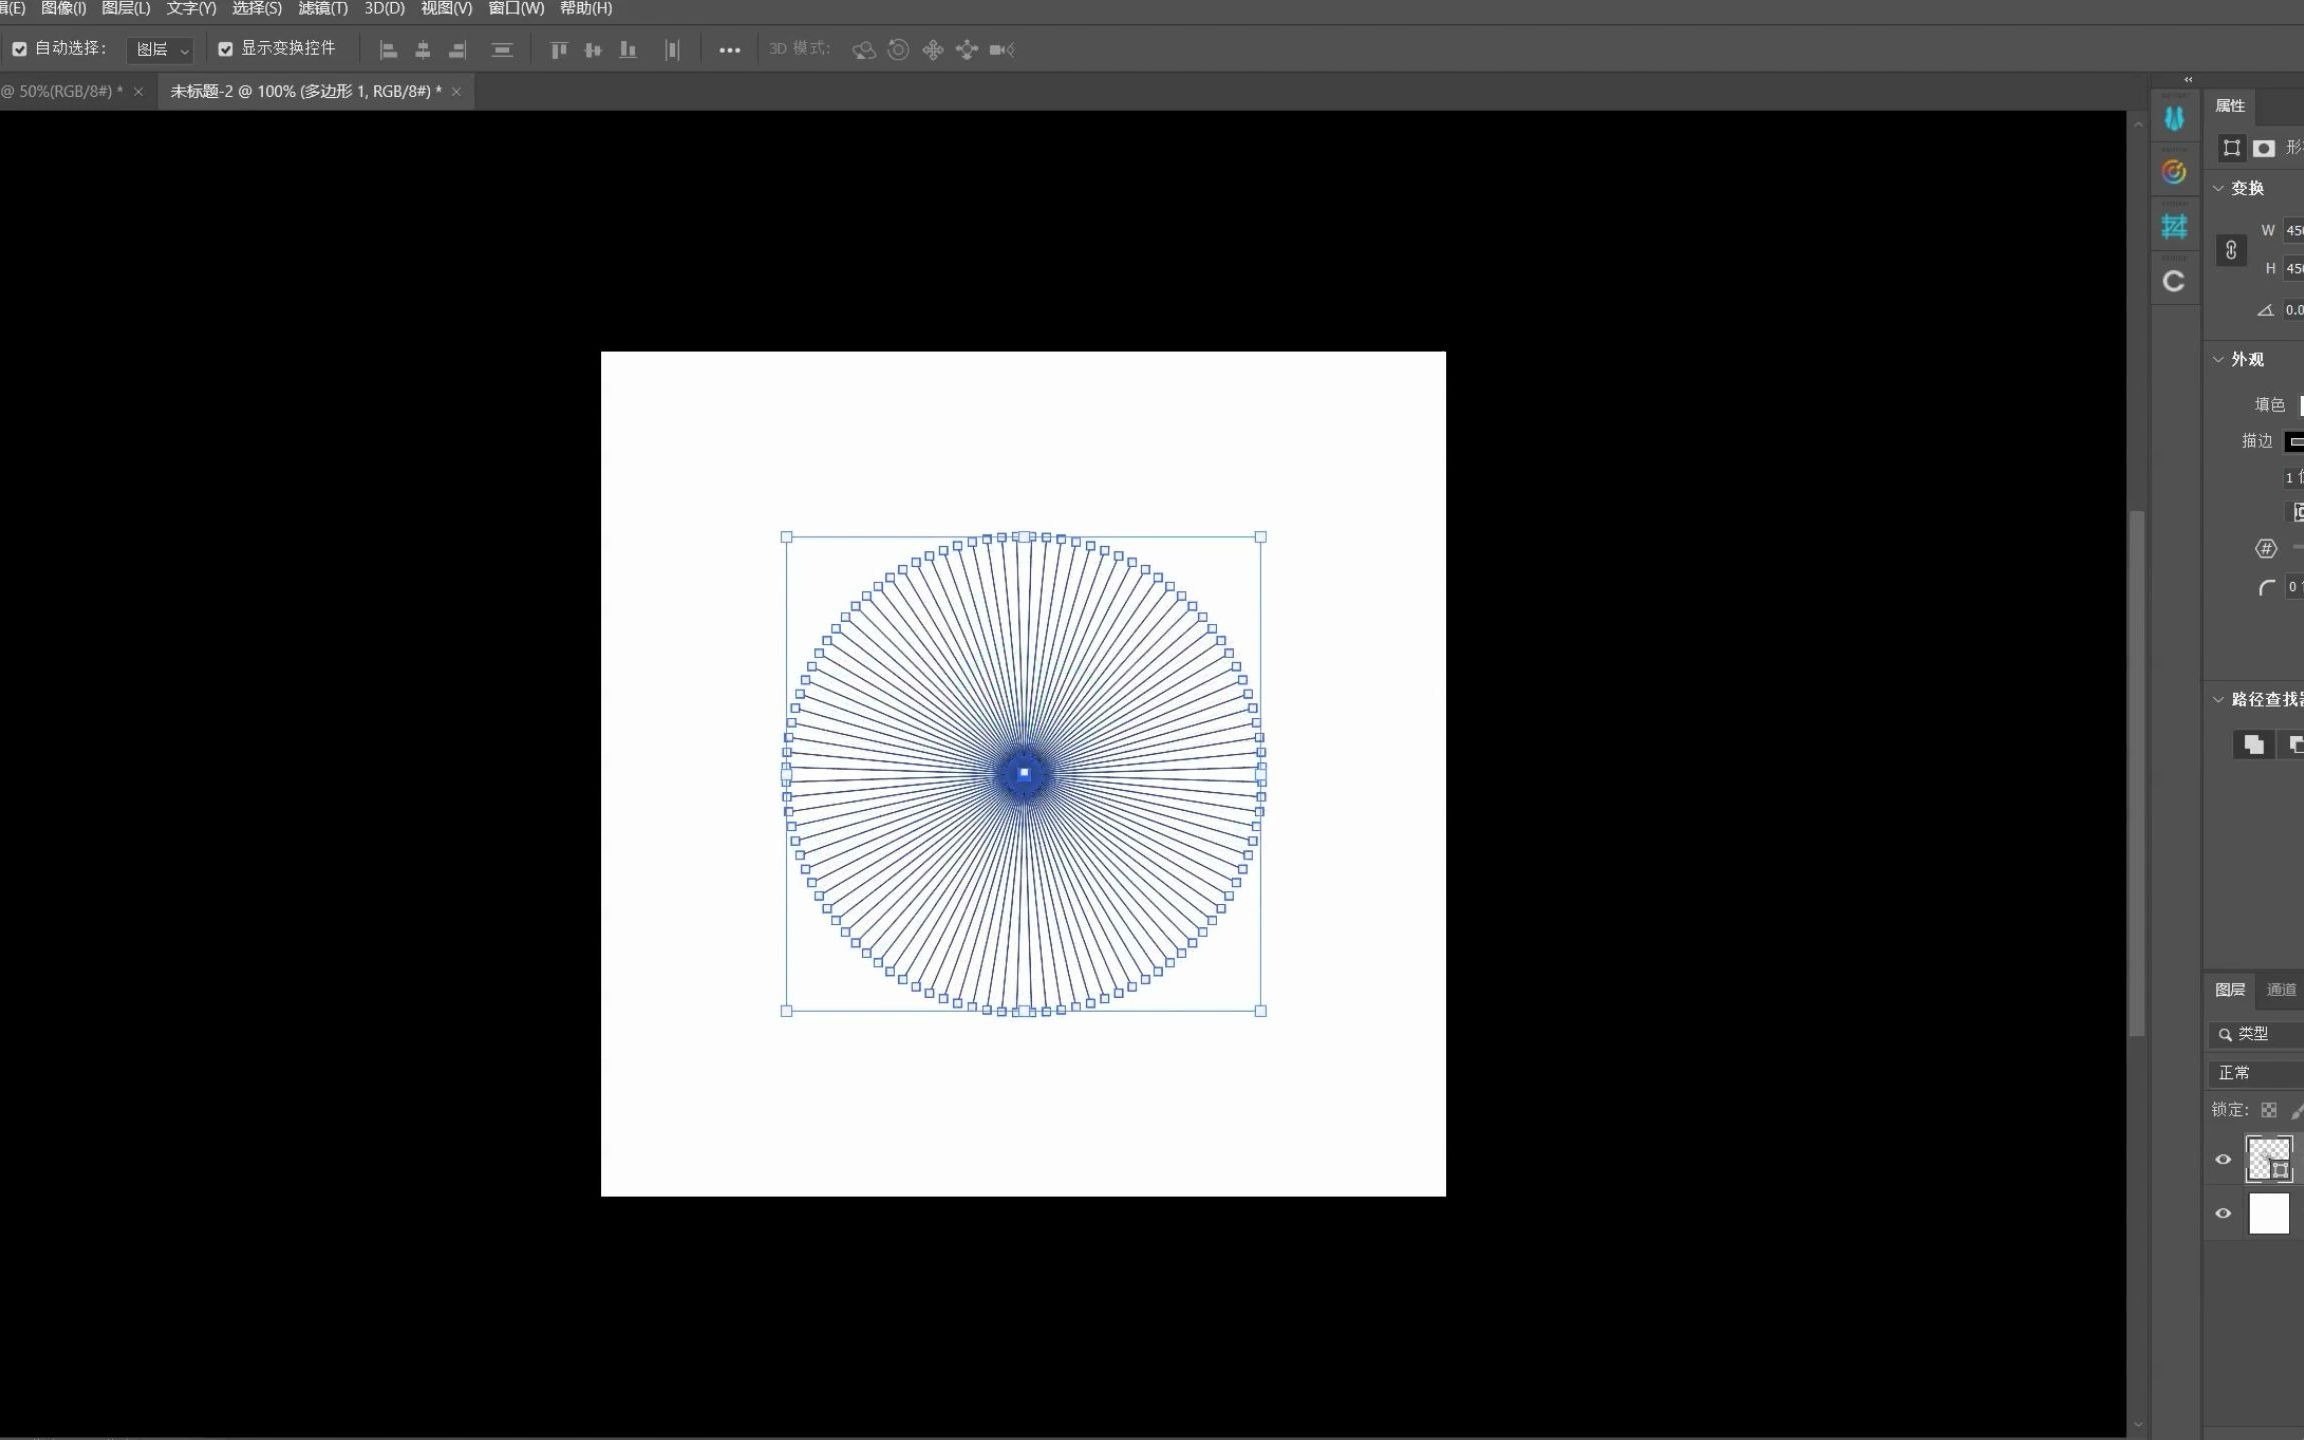Collapse the 外观 section
2304x1440 pixels.
click(x=2218, y=359)
